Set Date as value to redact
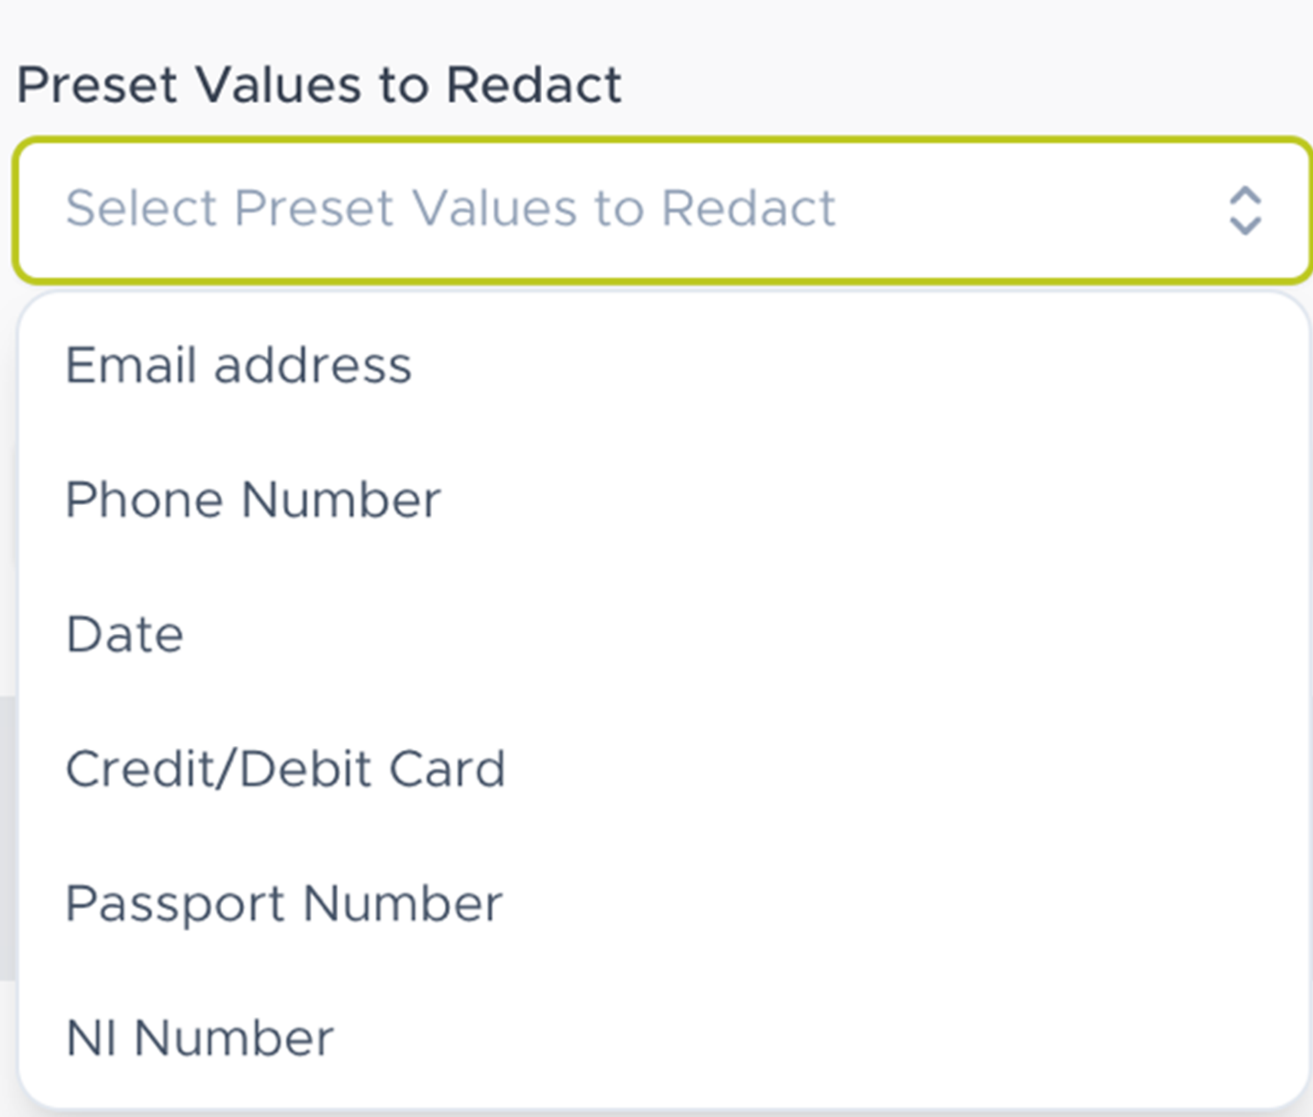Screen dimensions: 1313x1117 pyautogui.click(x=125, y=635)
